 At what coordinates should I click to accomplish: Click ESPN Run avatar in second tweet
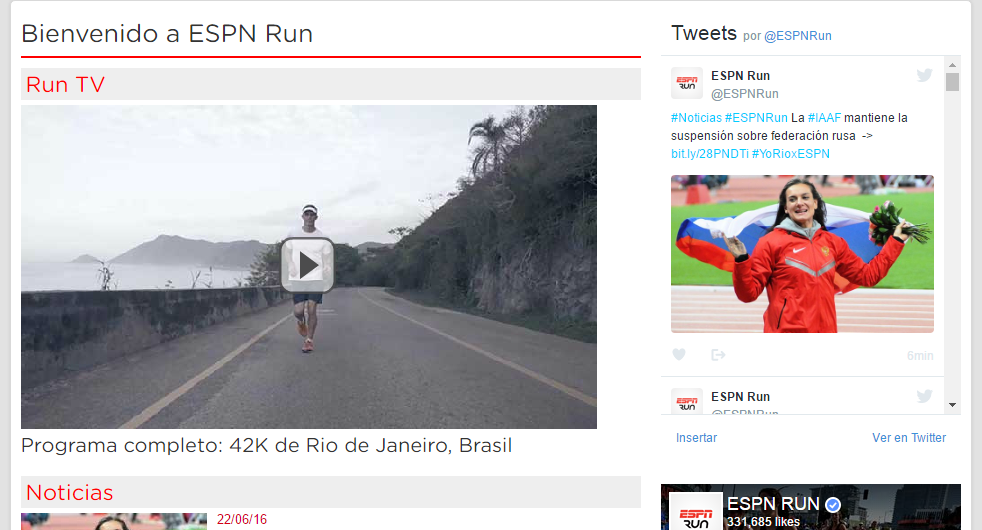coord(687,401)
